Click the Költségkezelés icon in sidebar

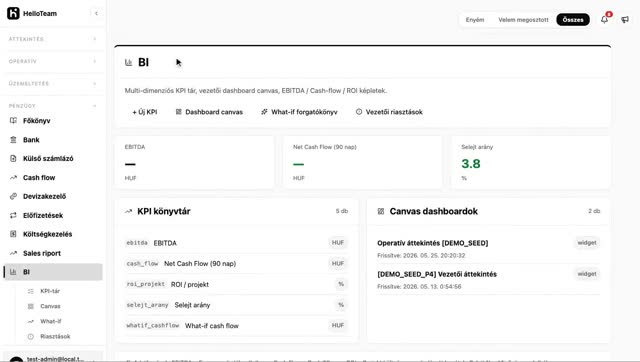pyautogui.click(x=13, y=234)
